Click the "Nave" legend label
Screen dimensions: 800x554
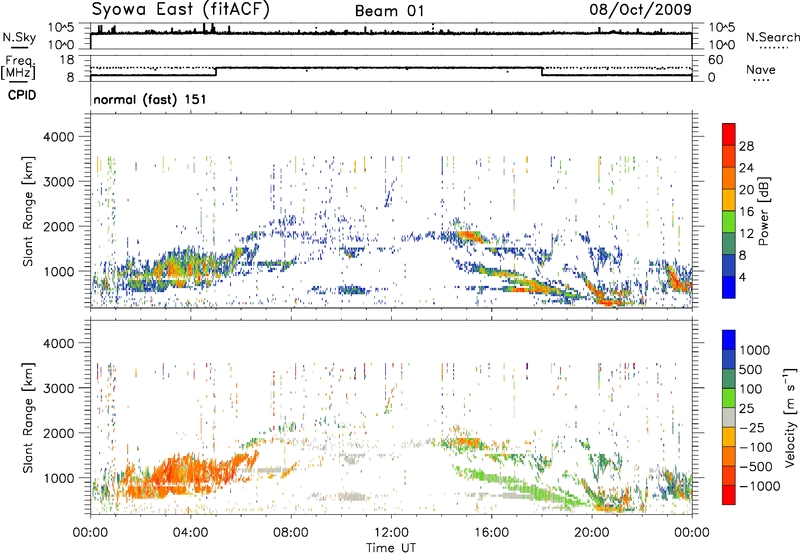click(761, 70)
